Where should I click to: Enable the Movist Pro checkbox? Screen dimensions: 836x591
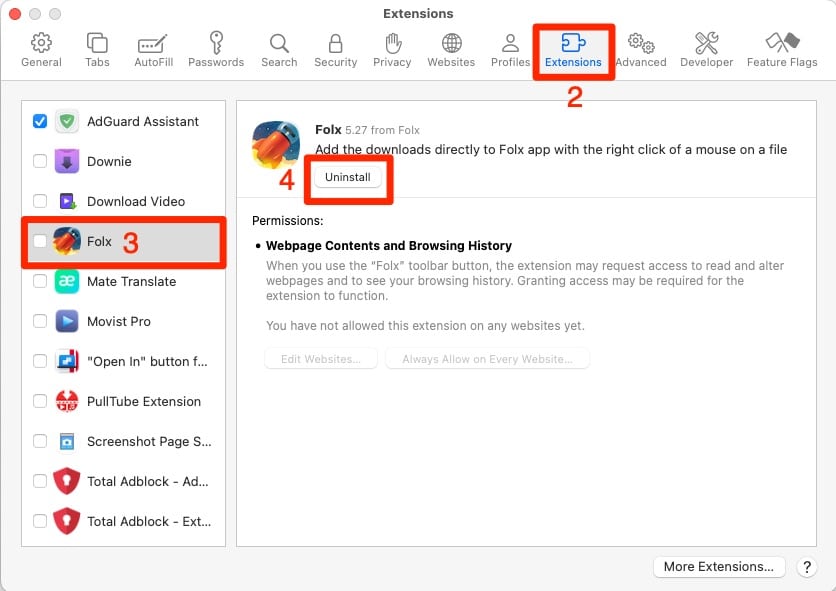(x=40, y=321)
